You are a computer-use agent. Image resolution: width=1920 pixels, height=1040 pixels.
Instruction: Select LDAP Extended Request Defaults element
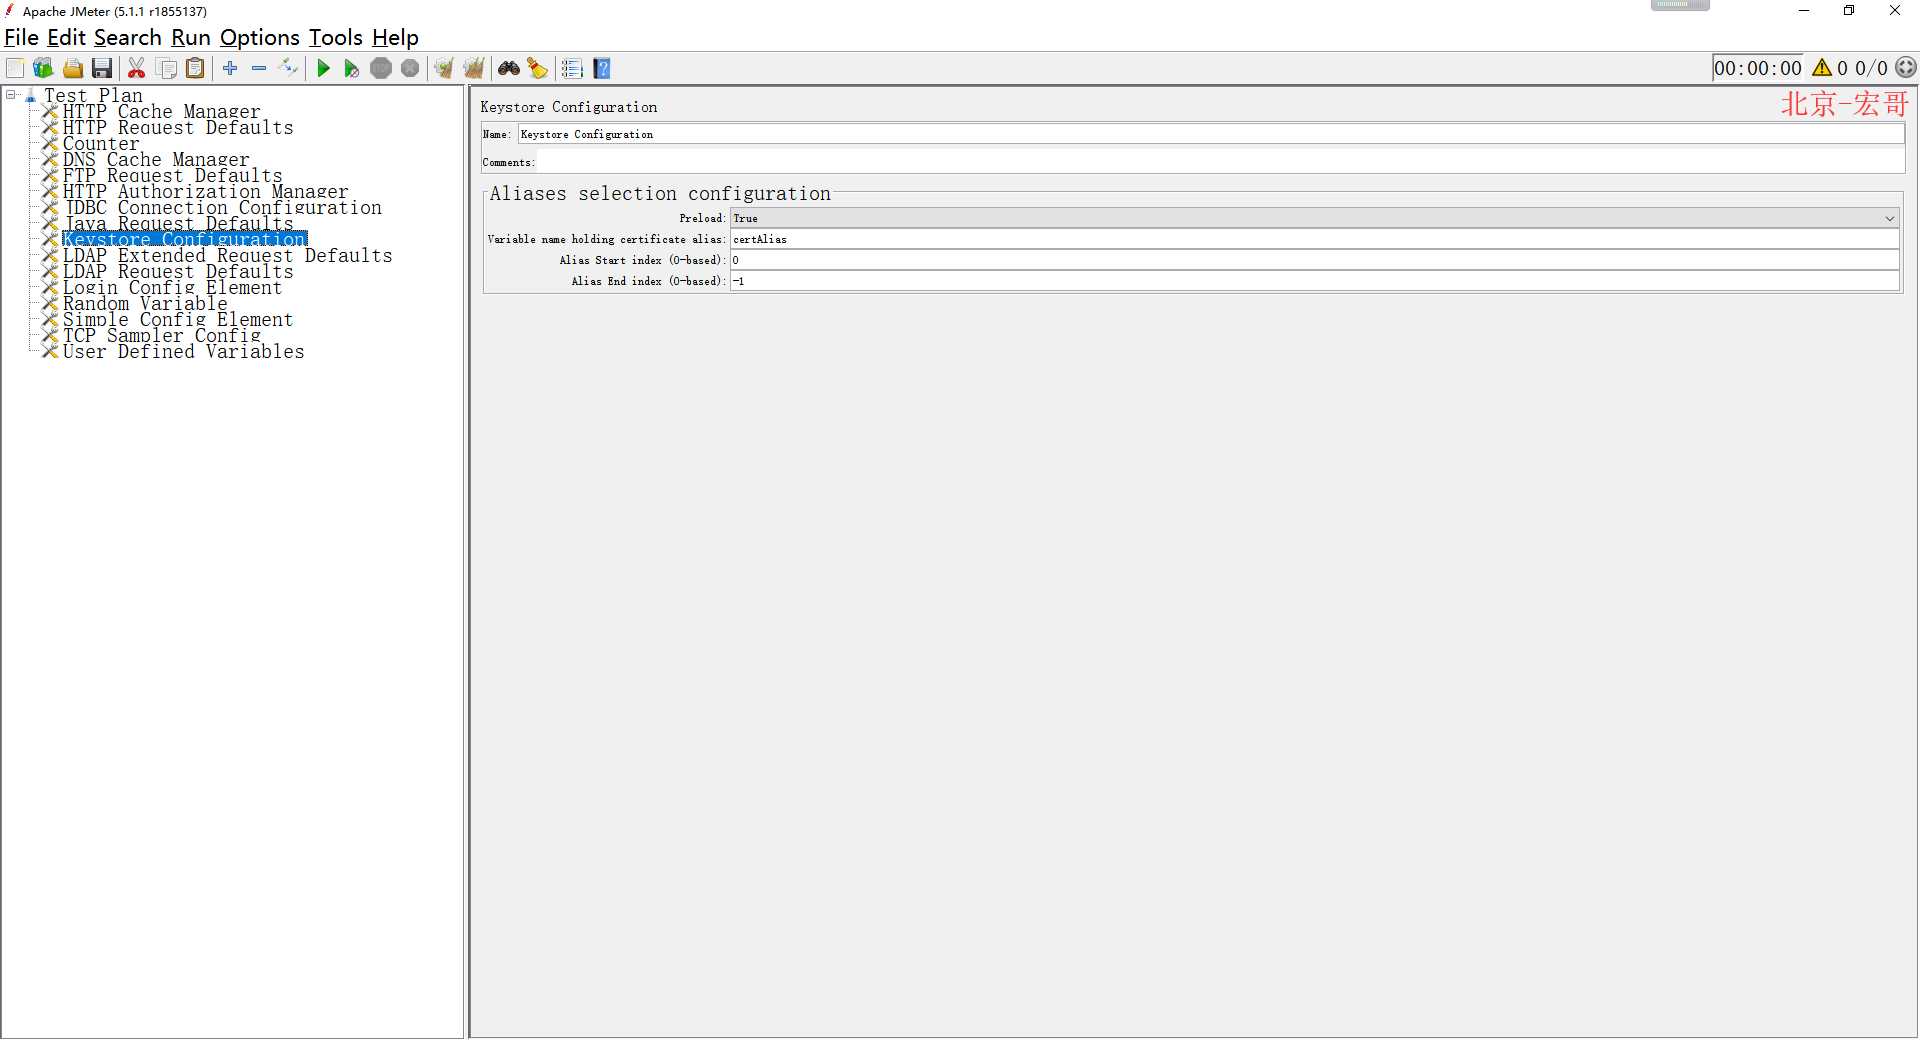coord(227,255)
